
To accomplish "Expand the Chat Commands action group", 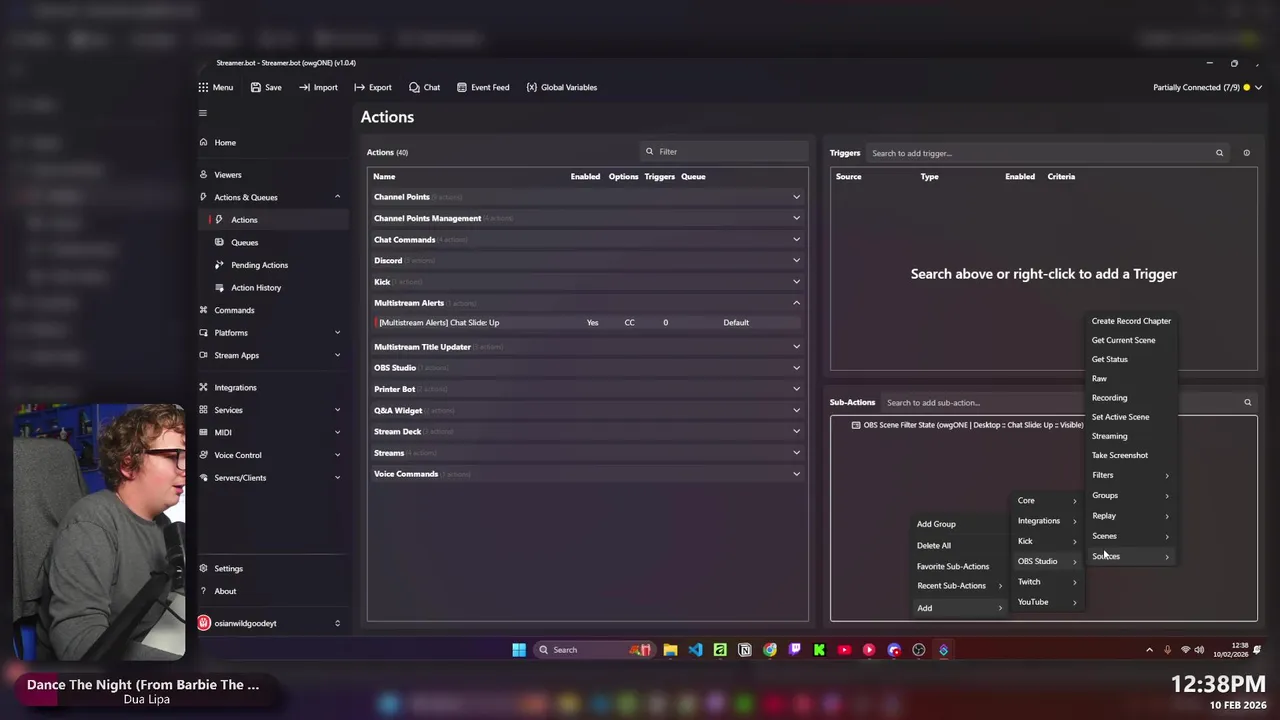I will 587,240.
